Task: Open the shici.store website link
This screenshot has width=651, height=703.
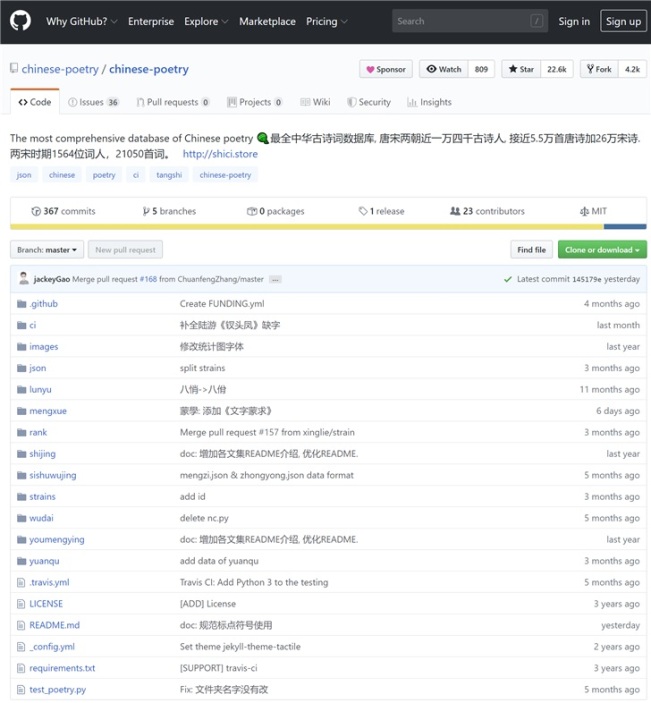Action: point(219,154)
